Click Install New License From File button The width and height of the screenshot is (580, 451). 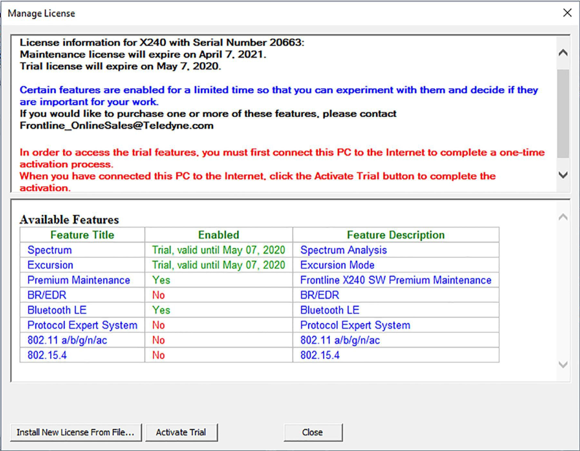pyautogui.click(x=76, y=432)
